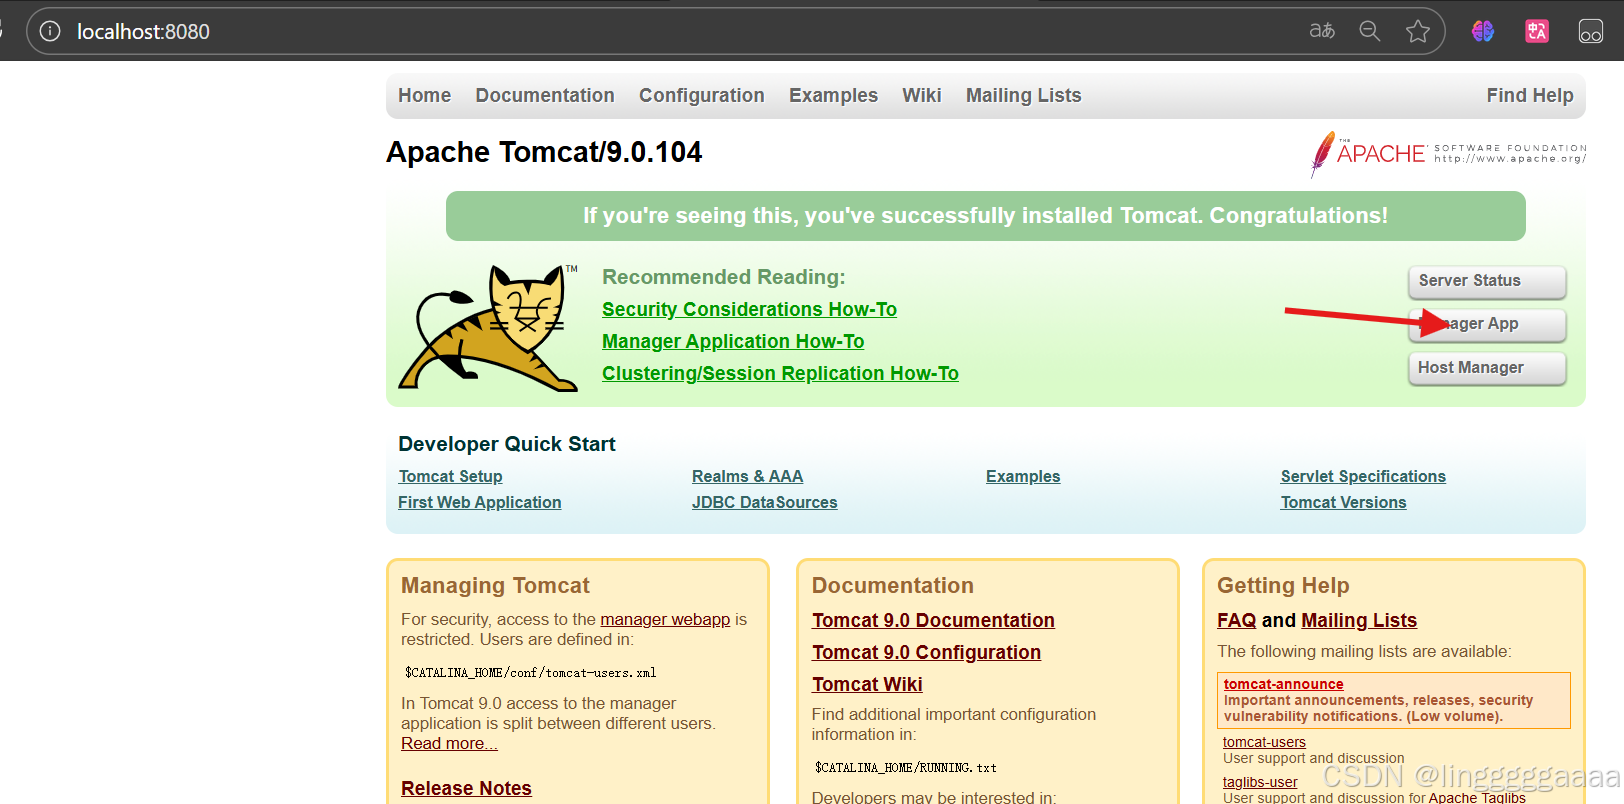Open the tomcat-announce mailing list link
This screenshot has width=1624, height=804.
[1283, 684]
